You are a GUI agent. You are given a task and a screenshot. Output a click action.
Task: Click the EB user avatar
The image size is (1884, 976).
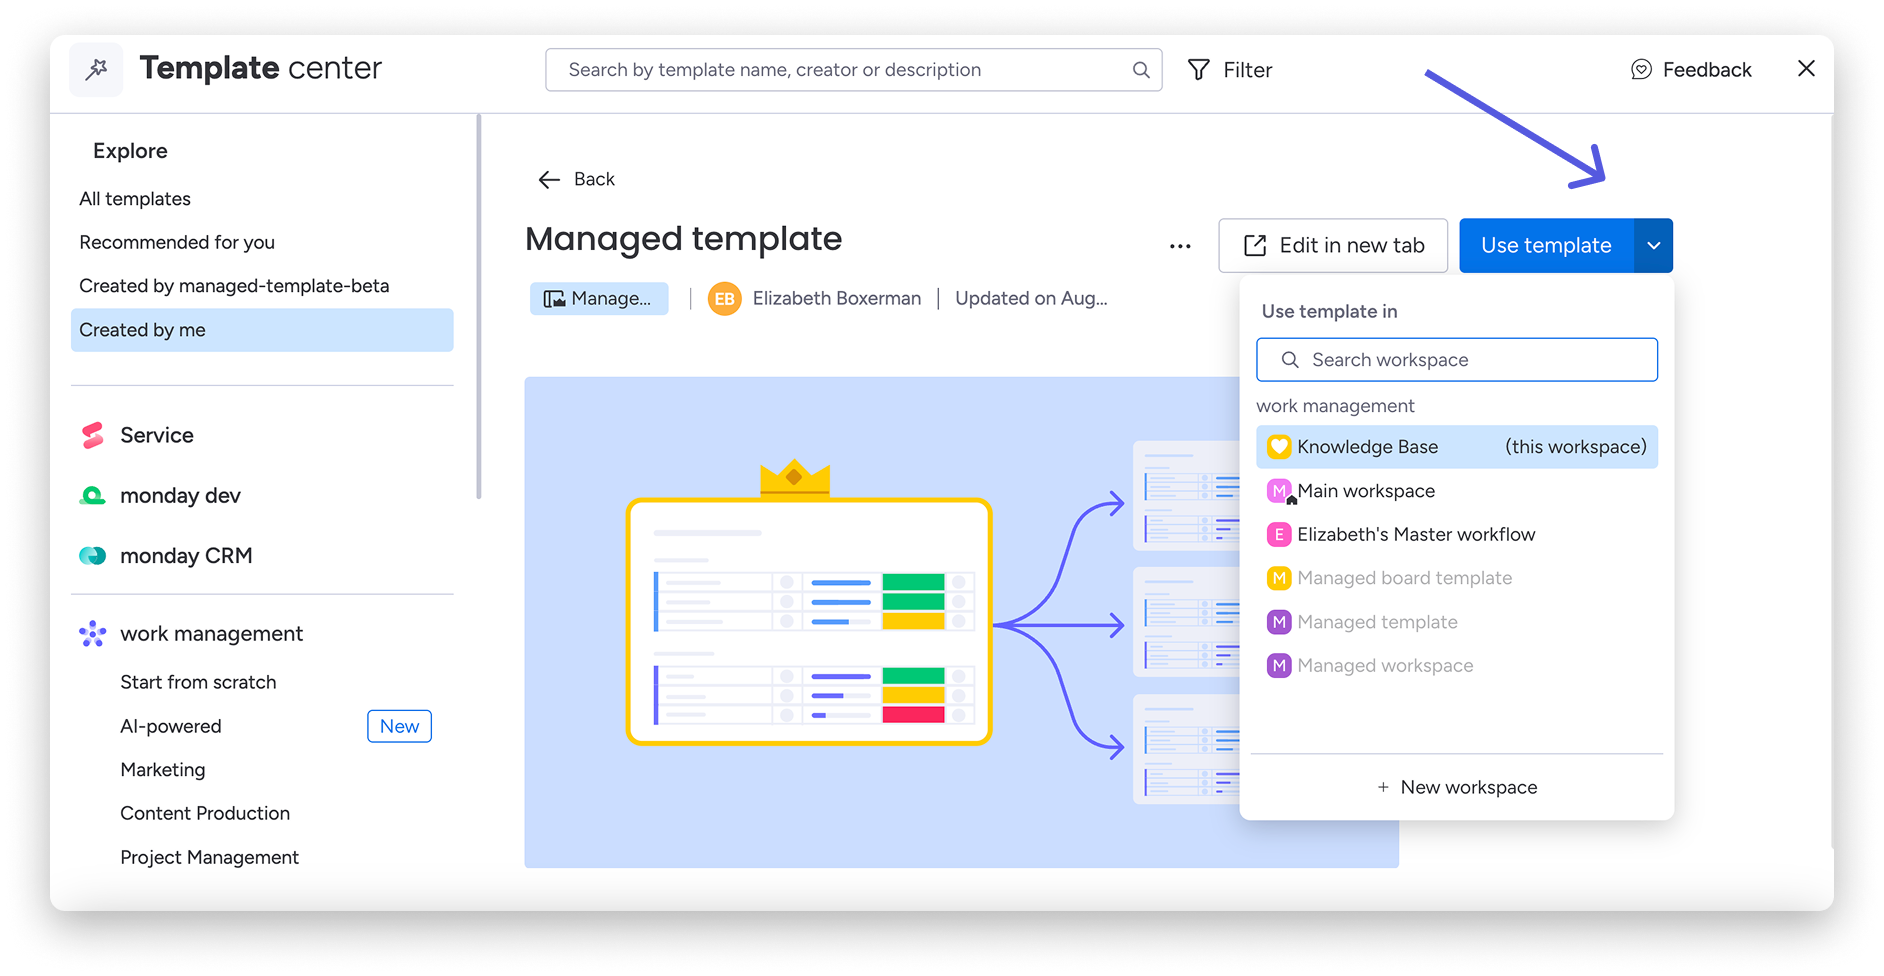pyautogui.click(x=725, y=298)
